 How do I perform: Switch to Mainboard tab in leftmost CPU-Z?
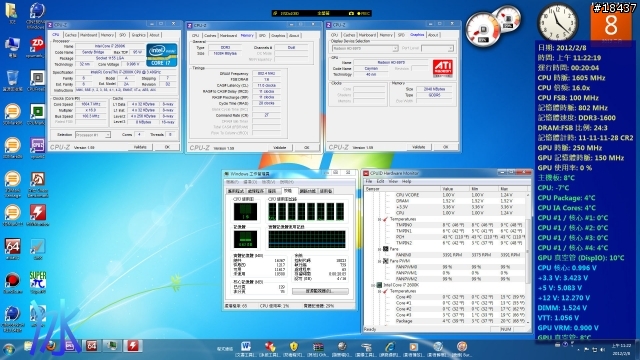(89, 35)
